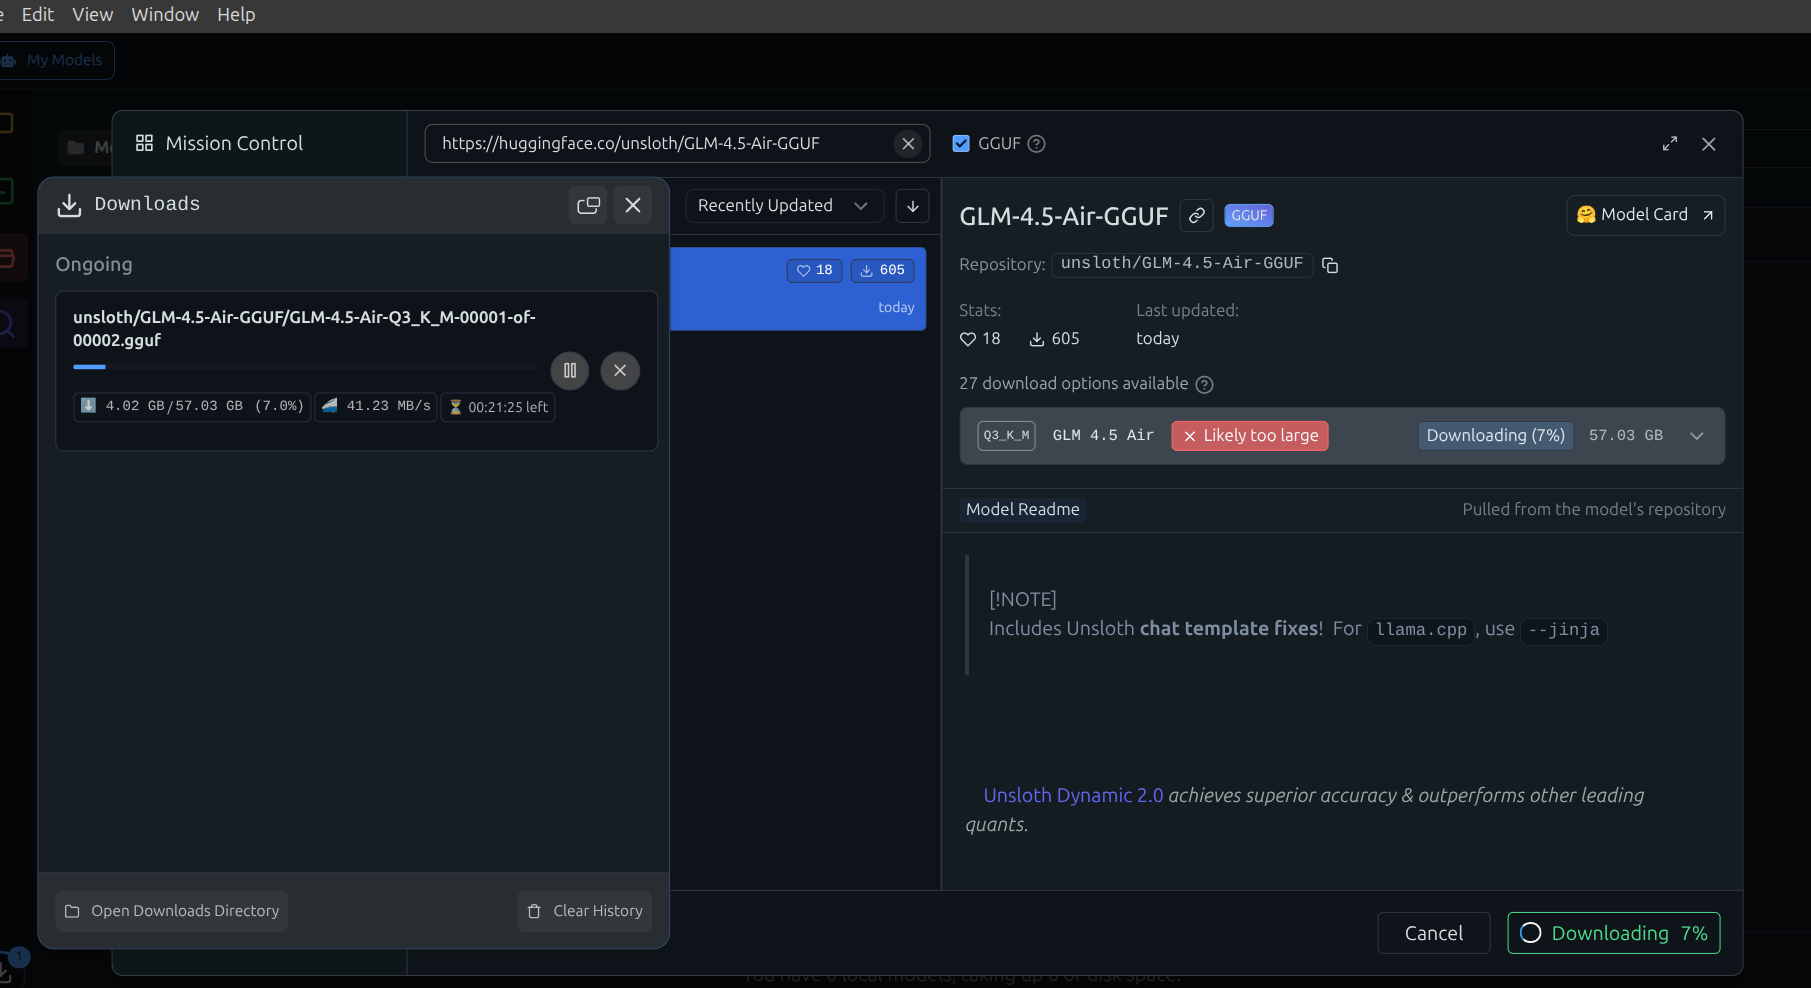Click the 41.23 MB/s download speed

coord(376,407)
